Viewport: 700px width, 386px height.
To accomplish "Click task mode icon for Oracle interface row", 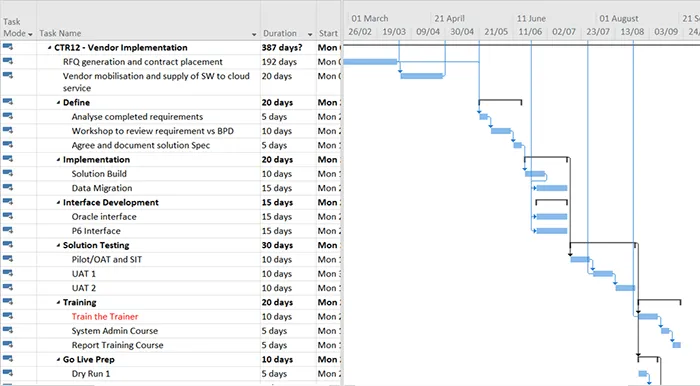I will coord(8,216).
